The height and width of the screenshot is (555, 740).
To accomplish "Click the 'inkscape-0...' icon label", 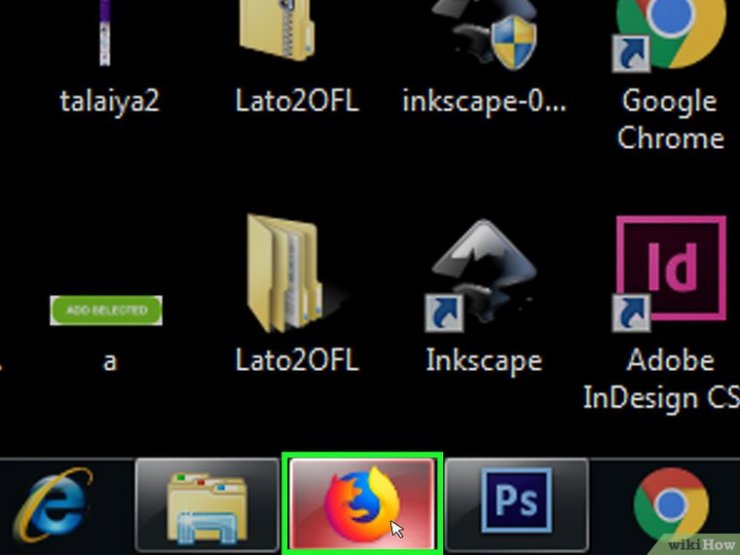I will click(484, 102).
